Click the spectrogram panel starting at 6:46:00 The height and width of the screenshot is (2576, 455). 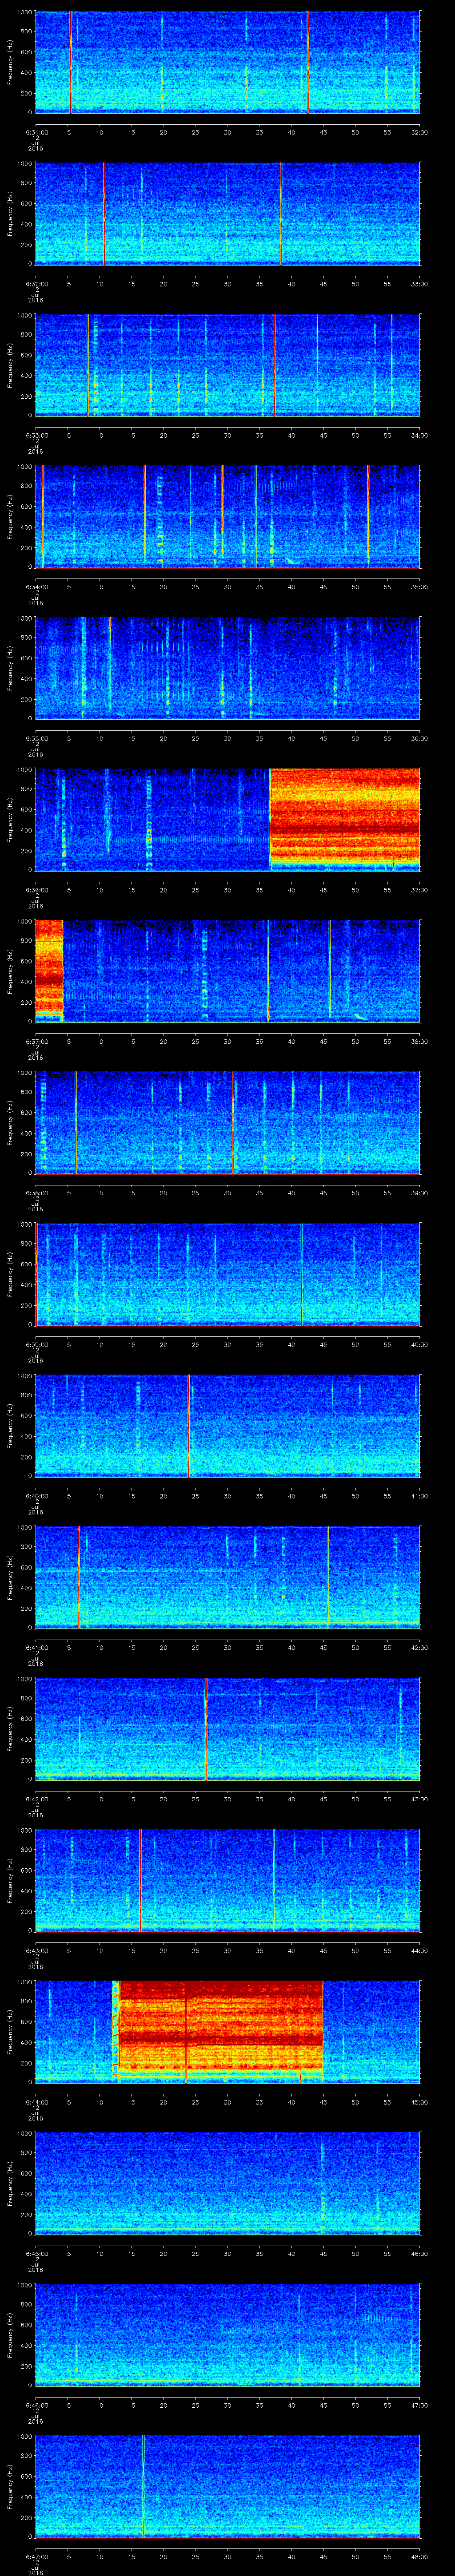pyautogui.click(x=227, y=2334)
